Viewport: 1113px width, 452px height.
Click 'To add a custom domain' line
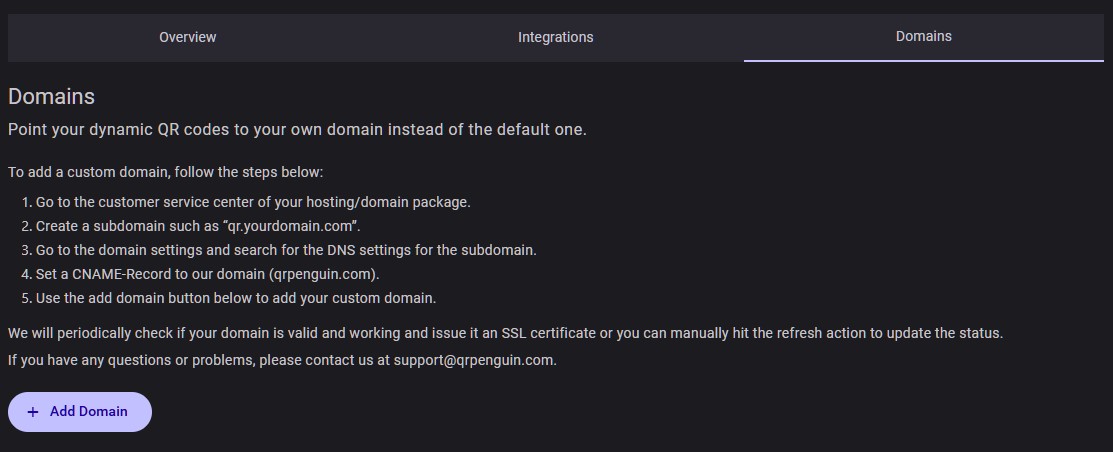[165, 172]
